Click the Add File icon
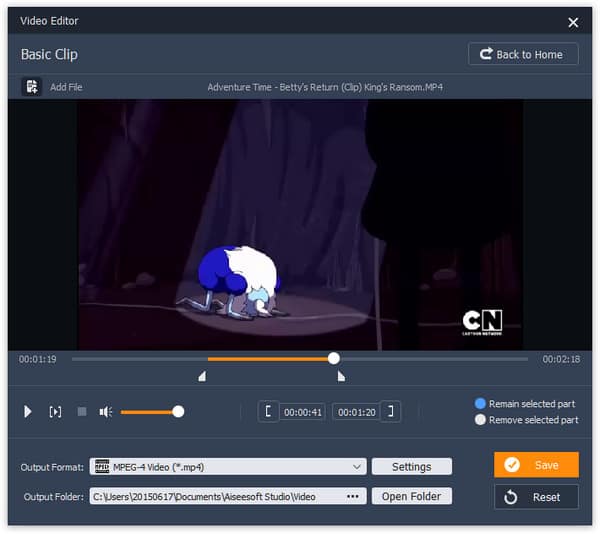 pyautogui.click(x=31, y=87)
